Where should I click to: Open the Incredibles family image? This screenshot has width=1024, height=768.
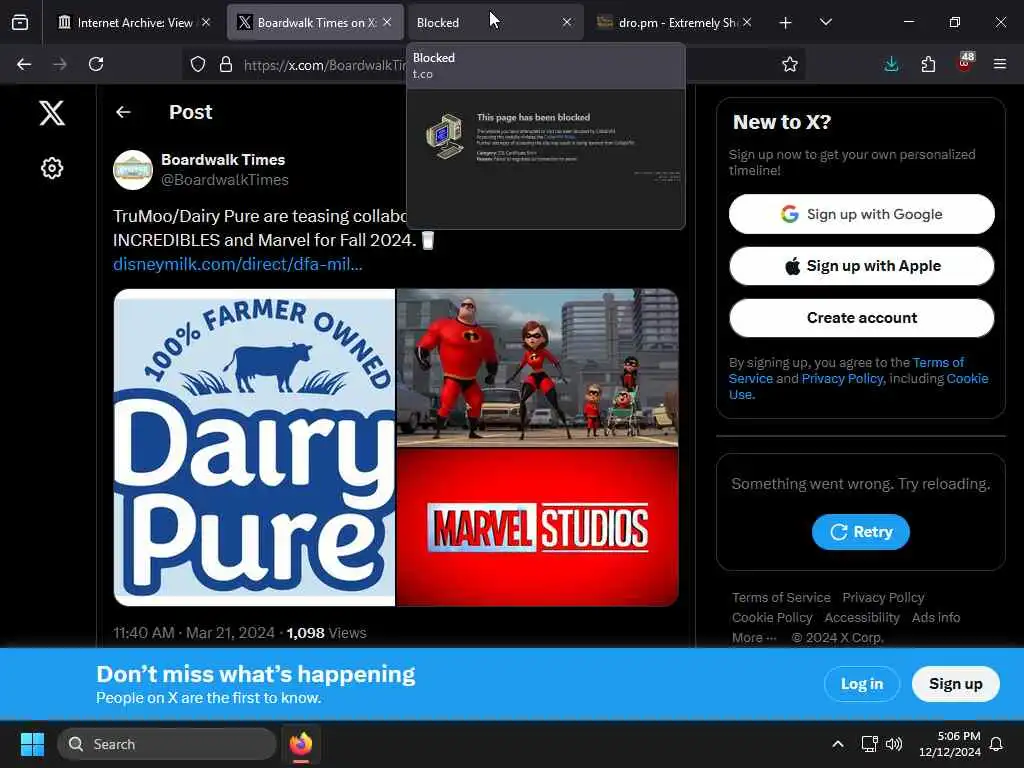pyautogui.click(x=537, y=368)
